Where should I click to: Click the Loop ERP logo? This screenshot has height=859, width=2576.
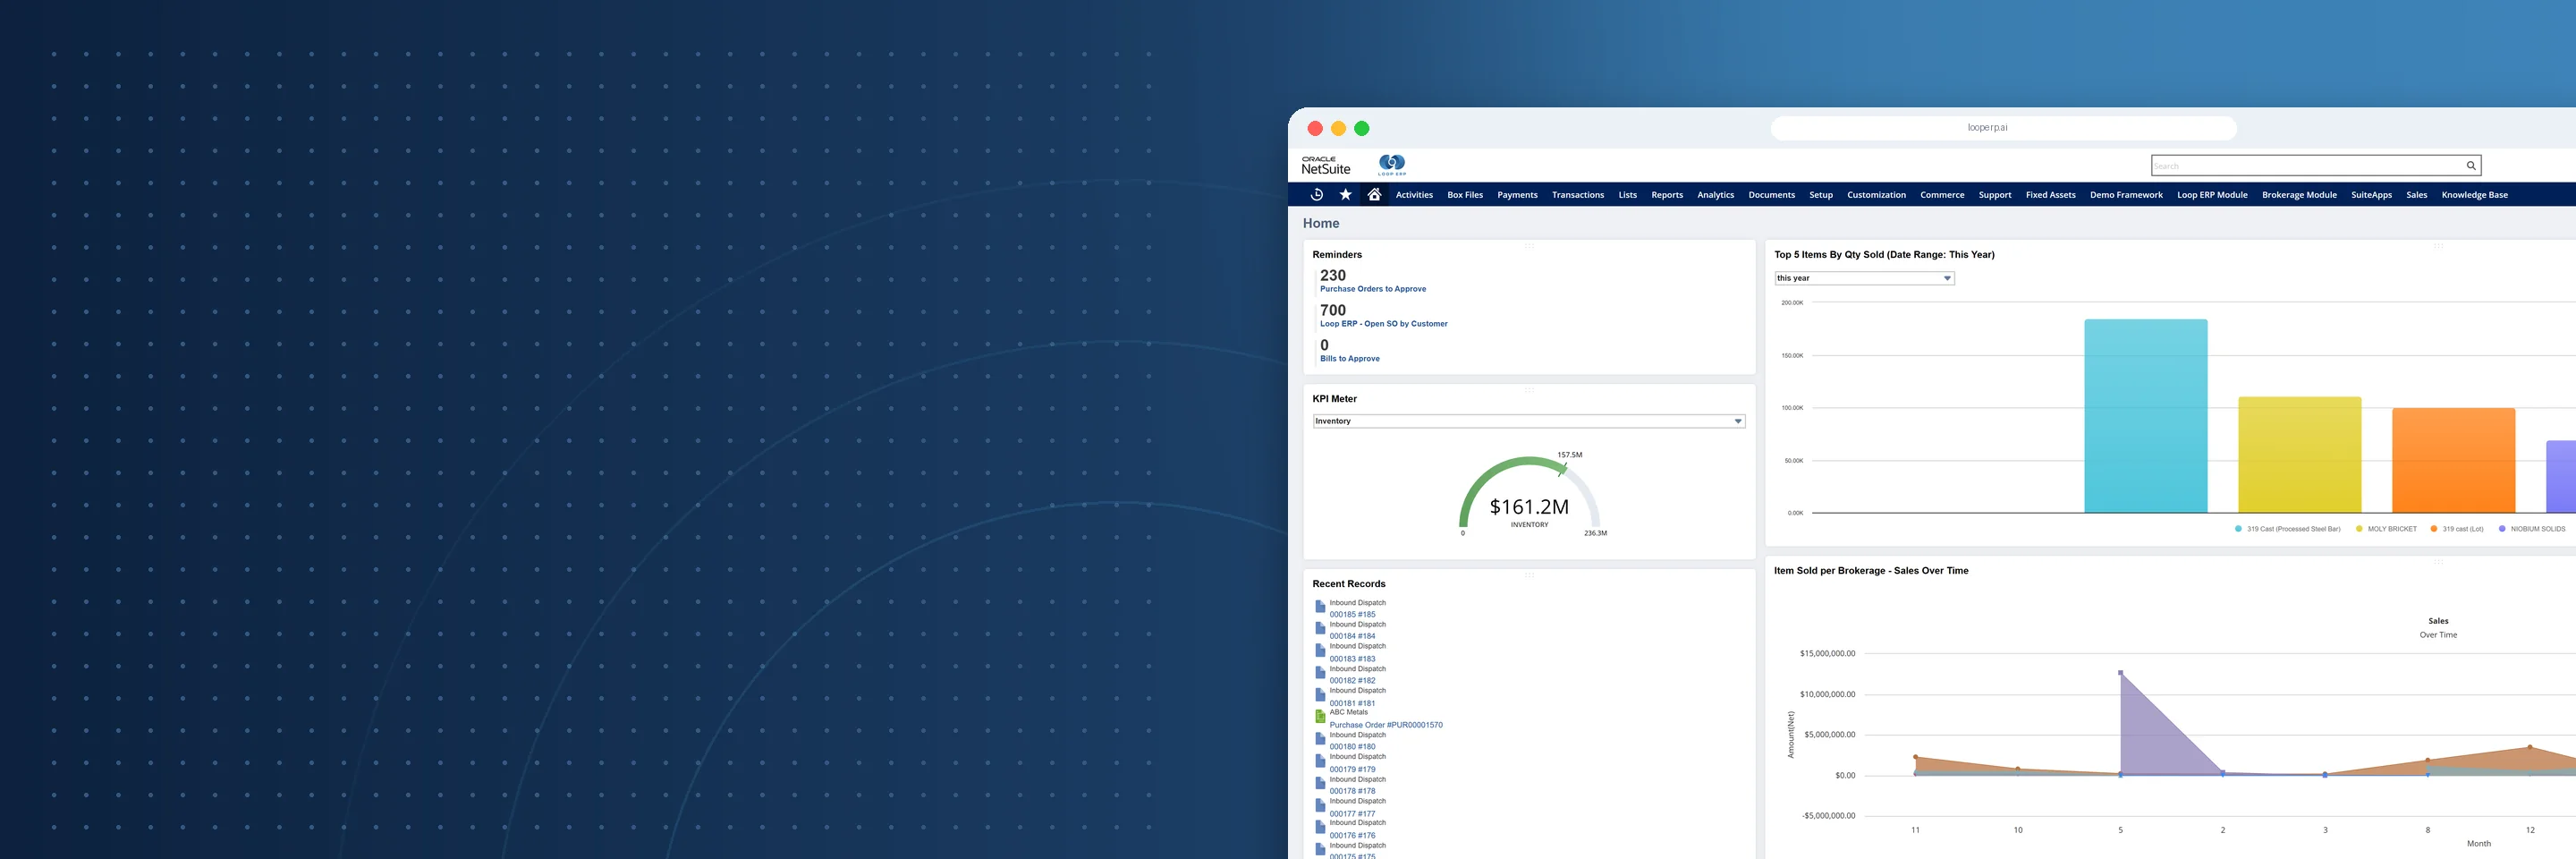[1392, 165]
